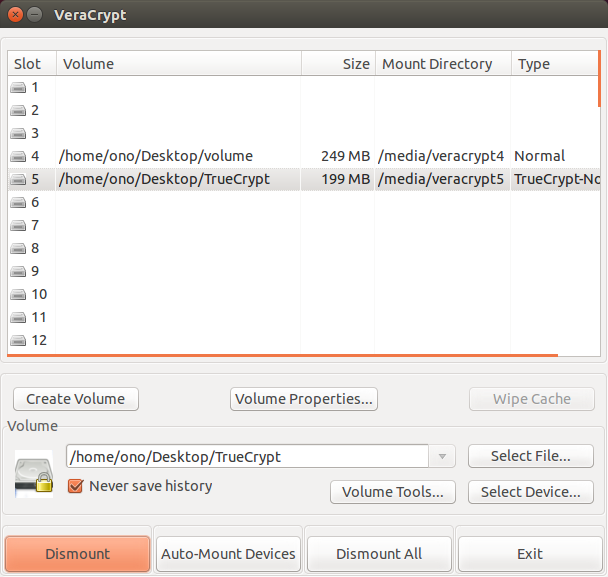The width and height of the screenshot is (608, 577).
Task: Open Volume Properties dialog
Action: pos(304,399)
